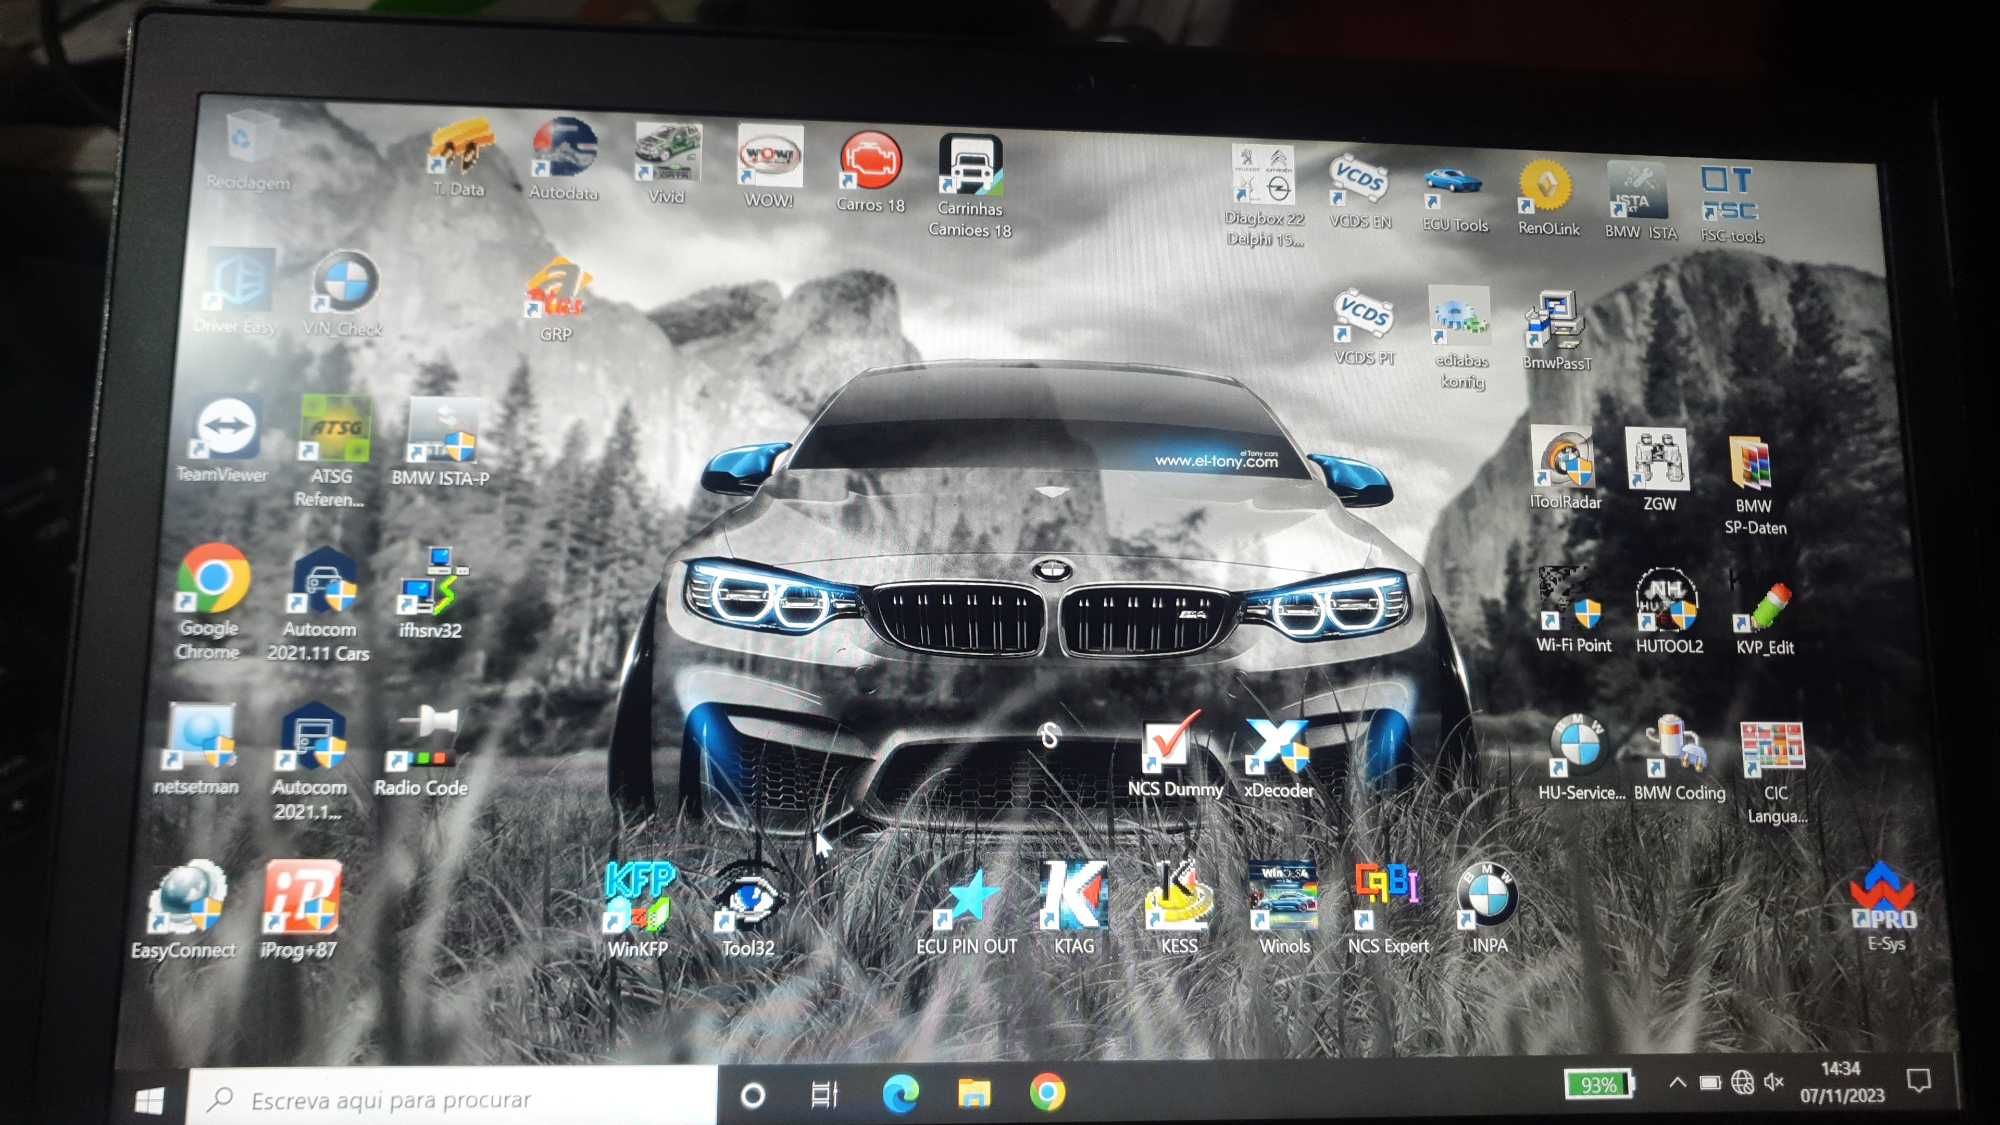Open the Radio Code shortcut

(421, 751)
